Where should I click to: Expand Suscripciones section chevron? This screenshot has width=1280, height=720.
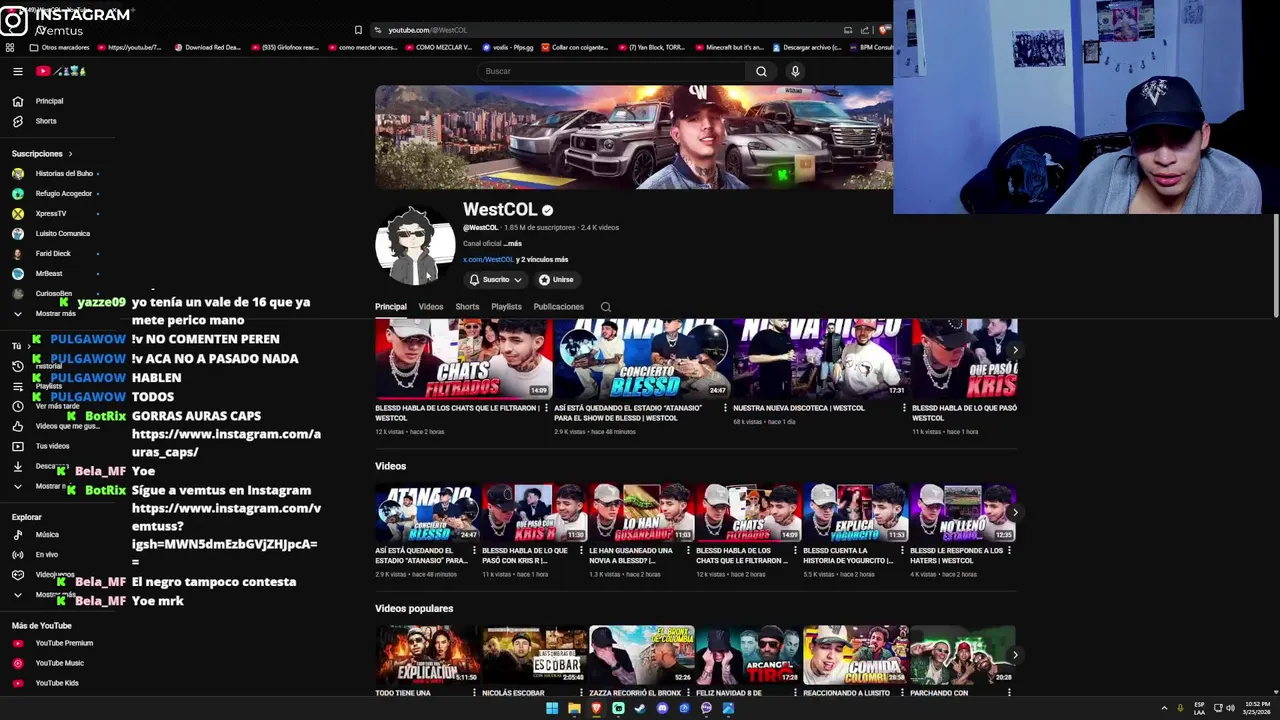click(70, 154)
